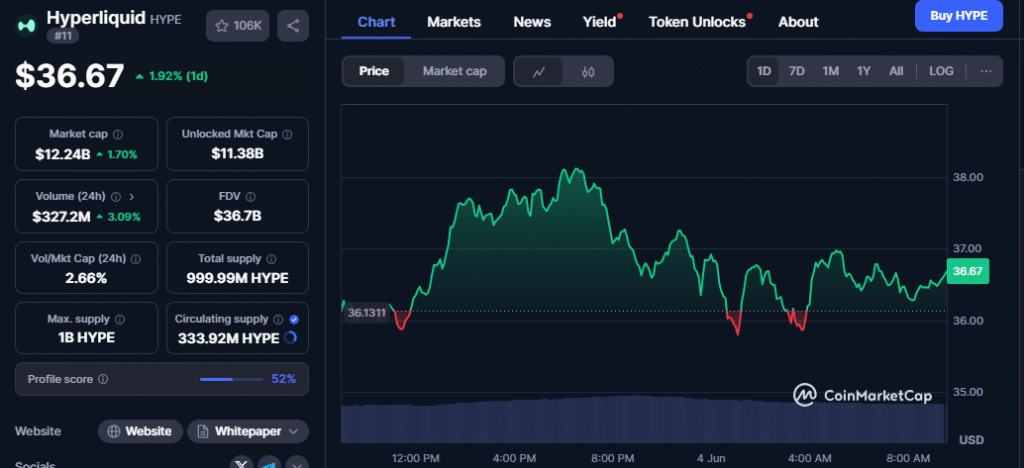Open the chart more options ellipsis

pos(986,71)
